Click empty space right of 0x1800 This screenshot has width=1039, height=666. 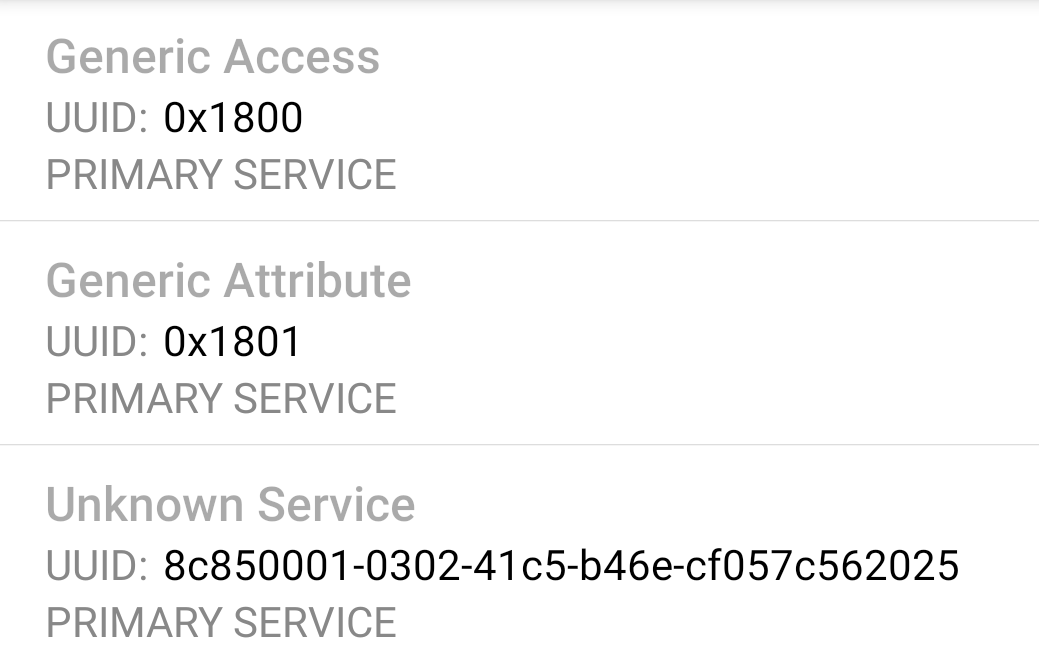(x=650, y=118)
